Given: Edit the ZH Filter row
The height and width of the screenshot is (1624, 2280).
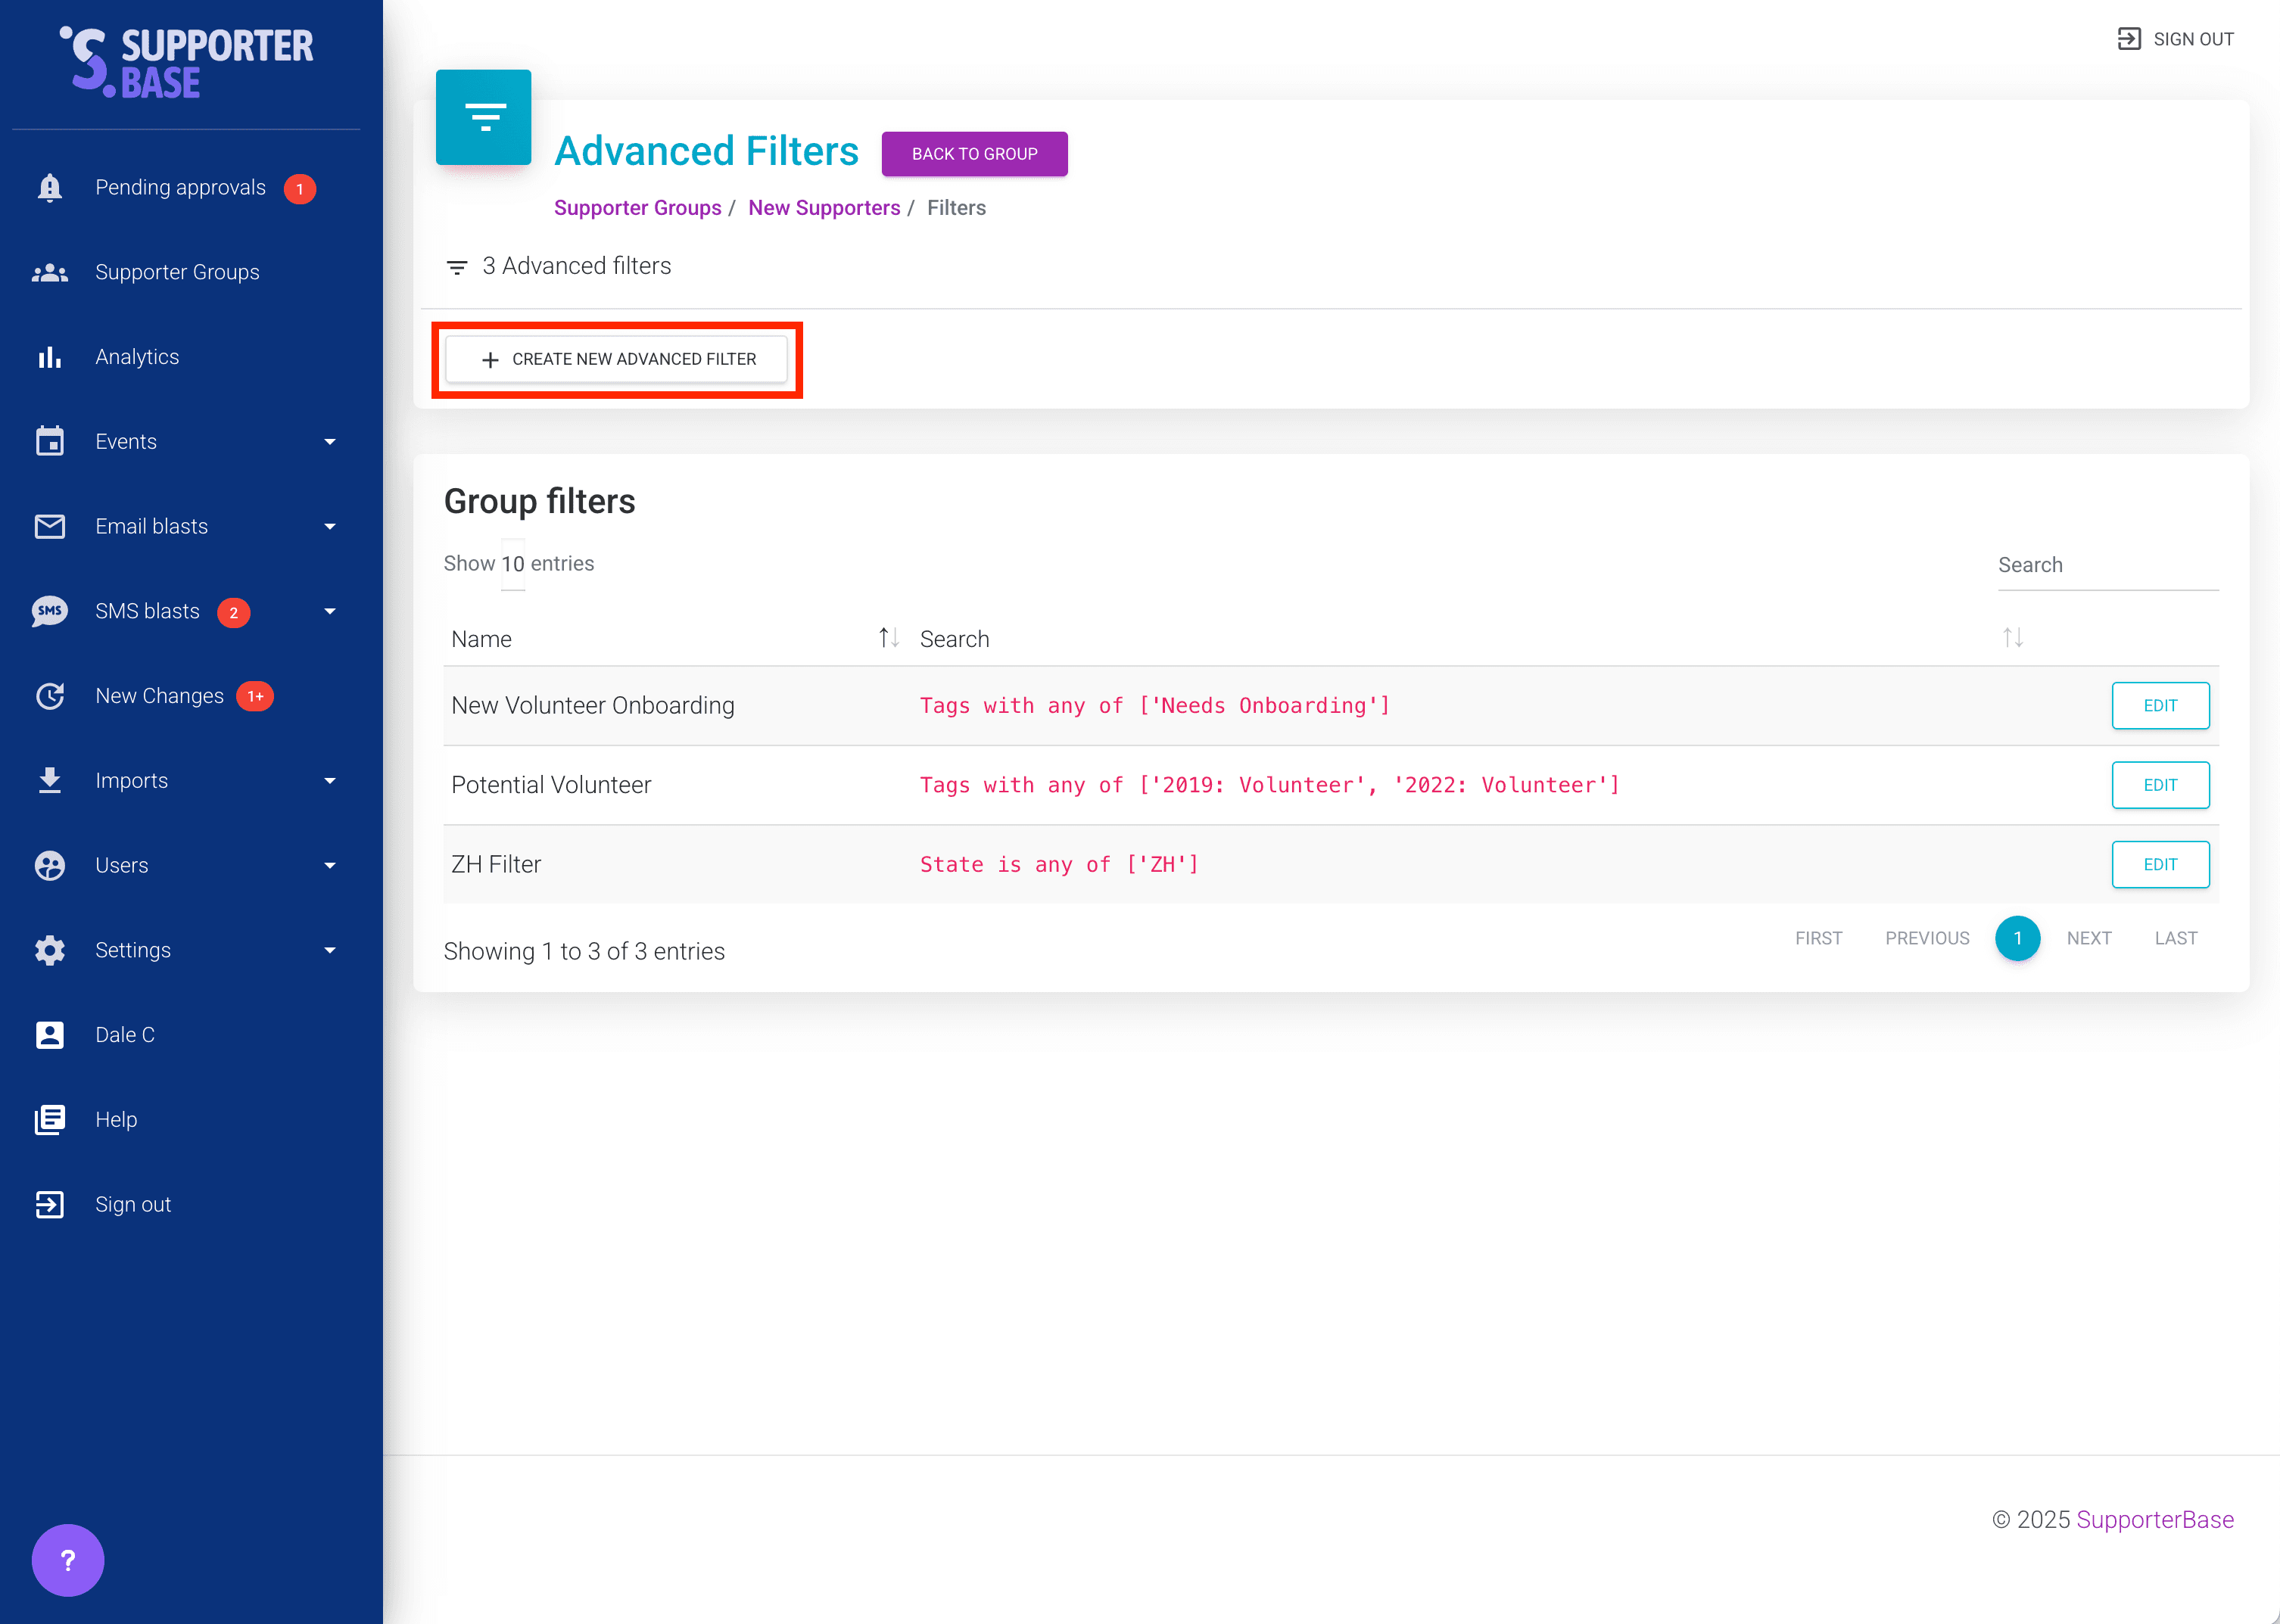Looking at the screenshot, I should [2159, 864].
